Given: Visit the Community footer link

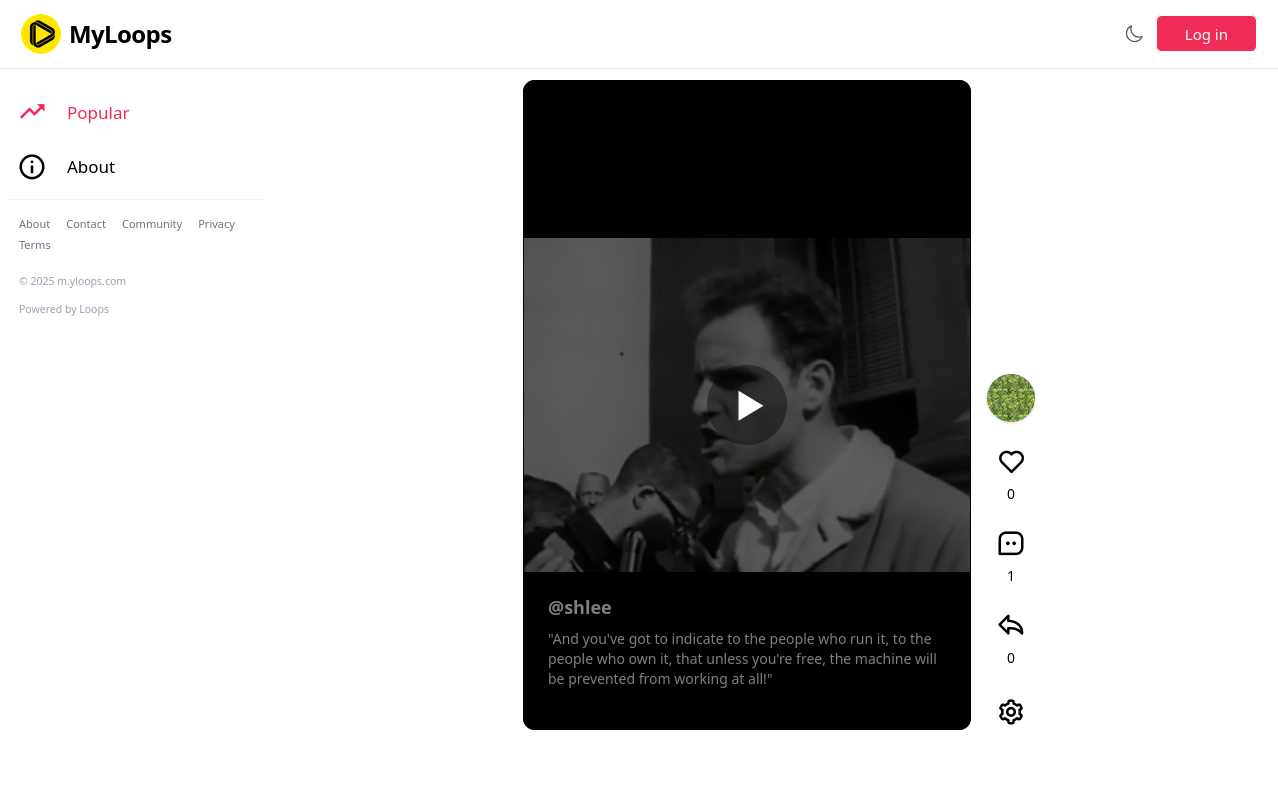Looking at the screenshot, I should (x=152, y=224).
